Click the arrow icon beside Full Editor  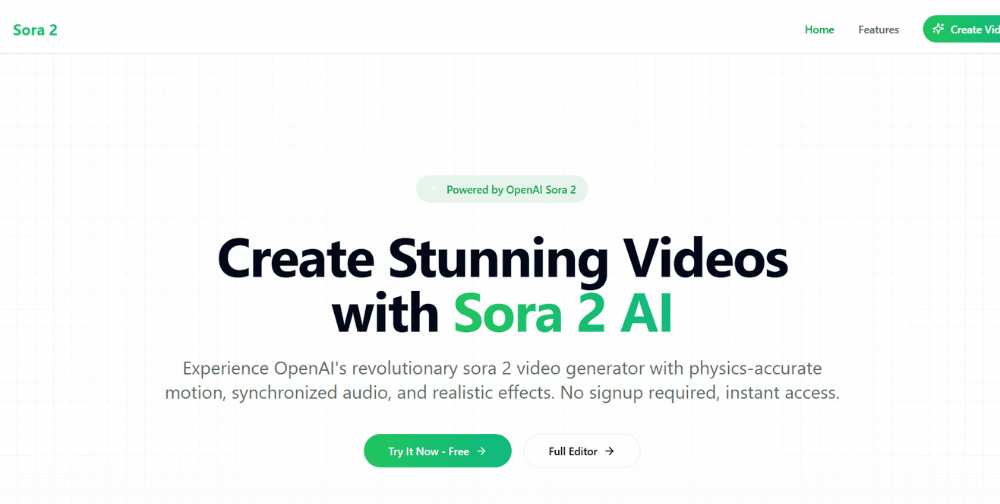point(610,451)
